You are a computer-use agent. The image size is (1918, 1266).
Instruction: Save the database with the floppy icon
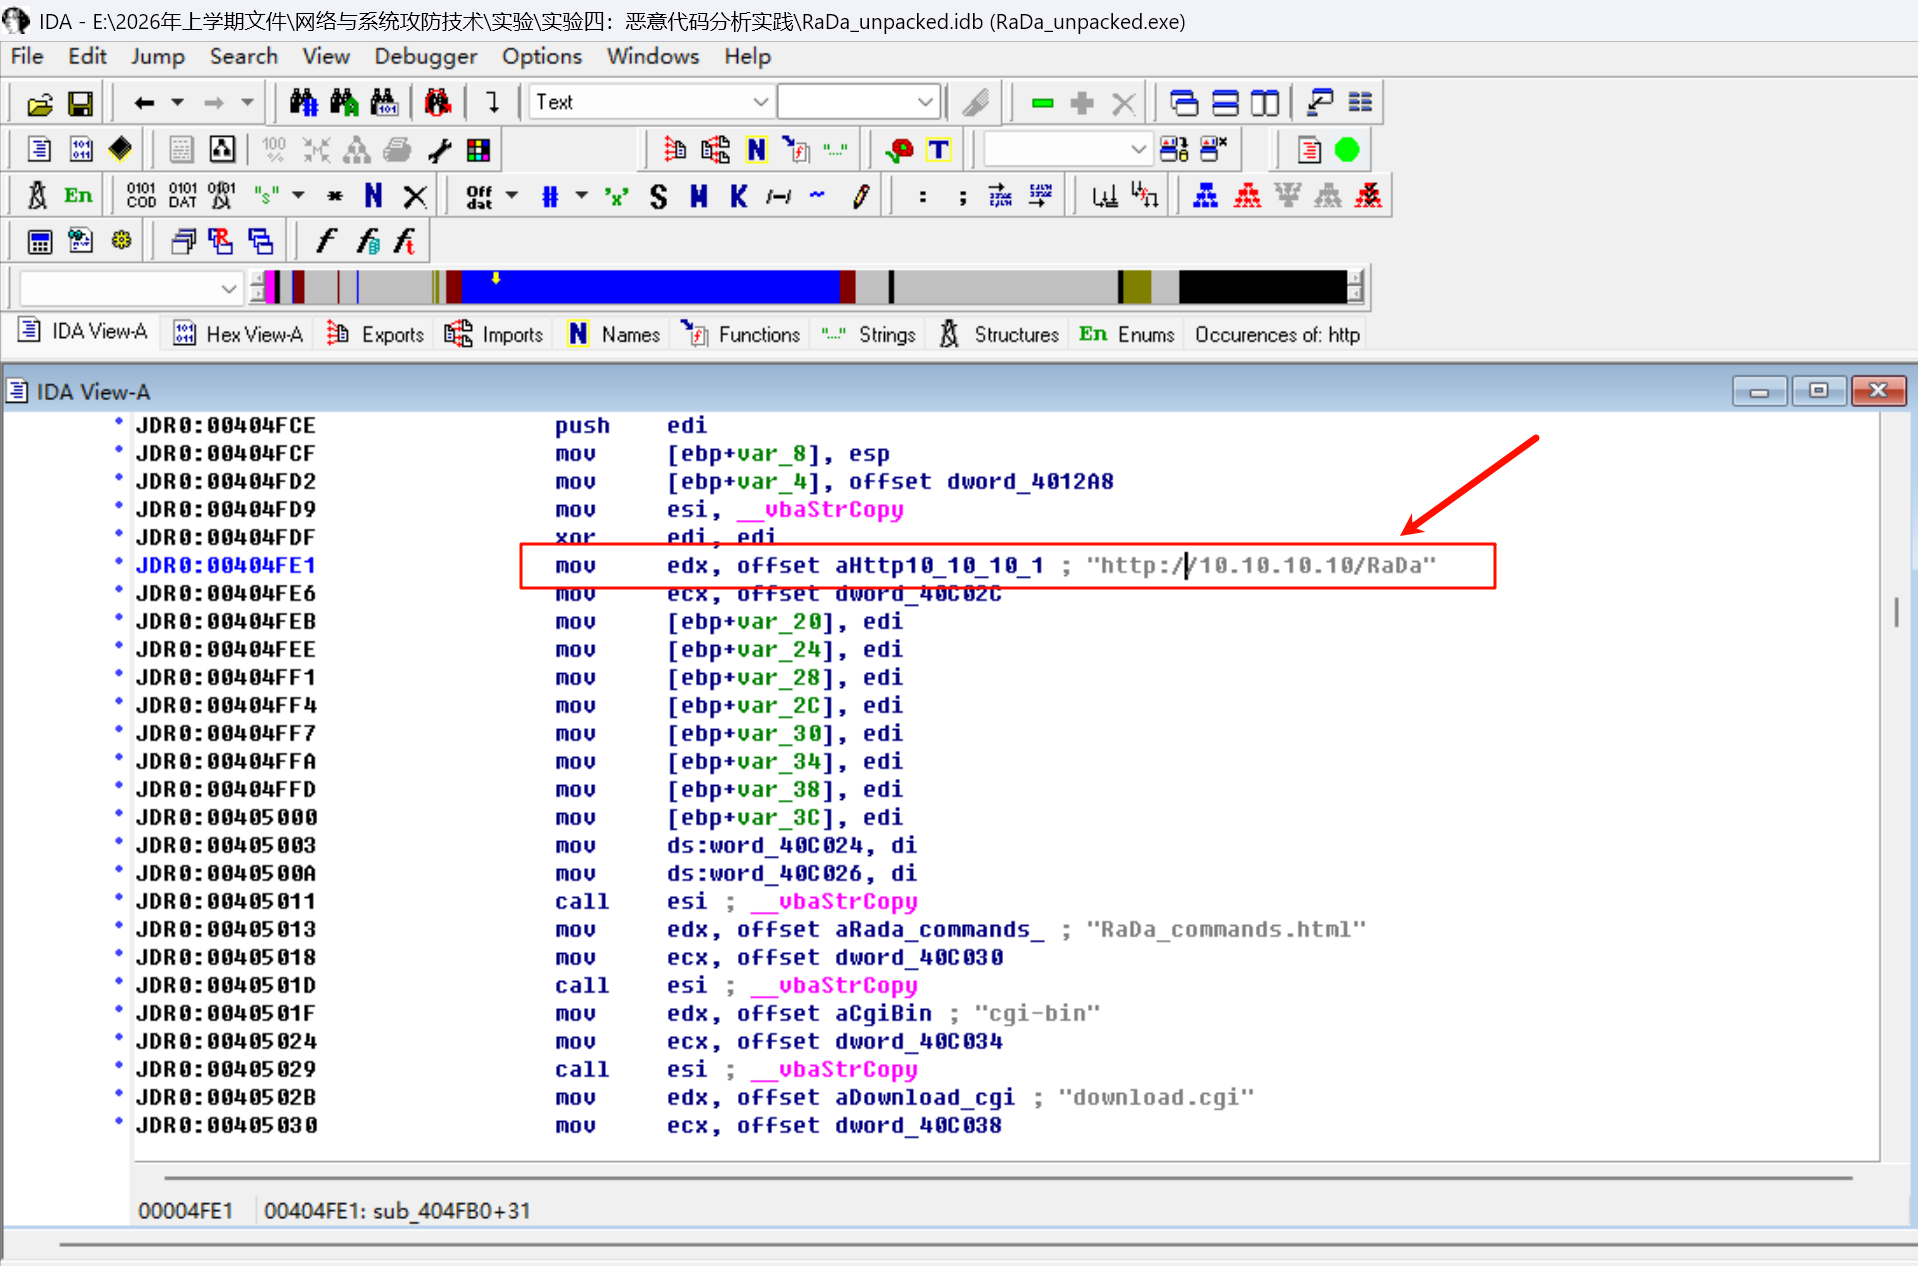[x=80, y=103]
